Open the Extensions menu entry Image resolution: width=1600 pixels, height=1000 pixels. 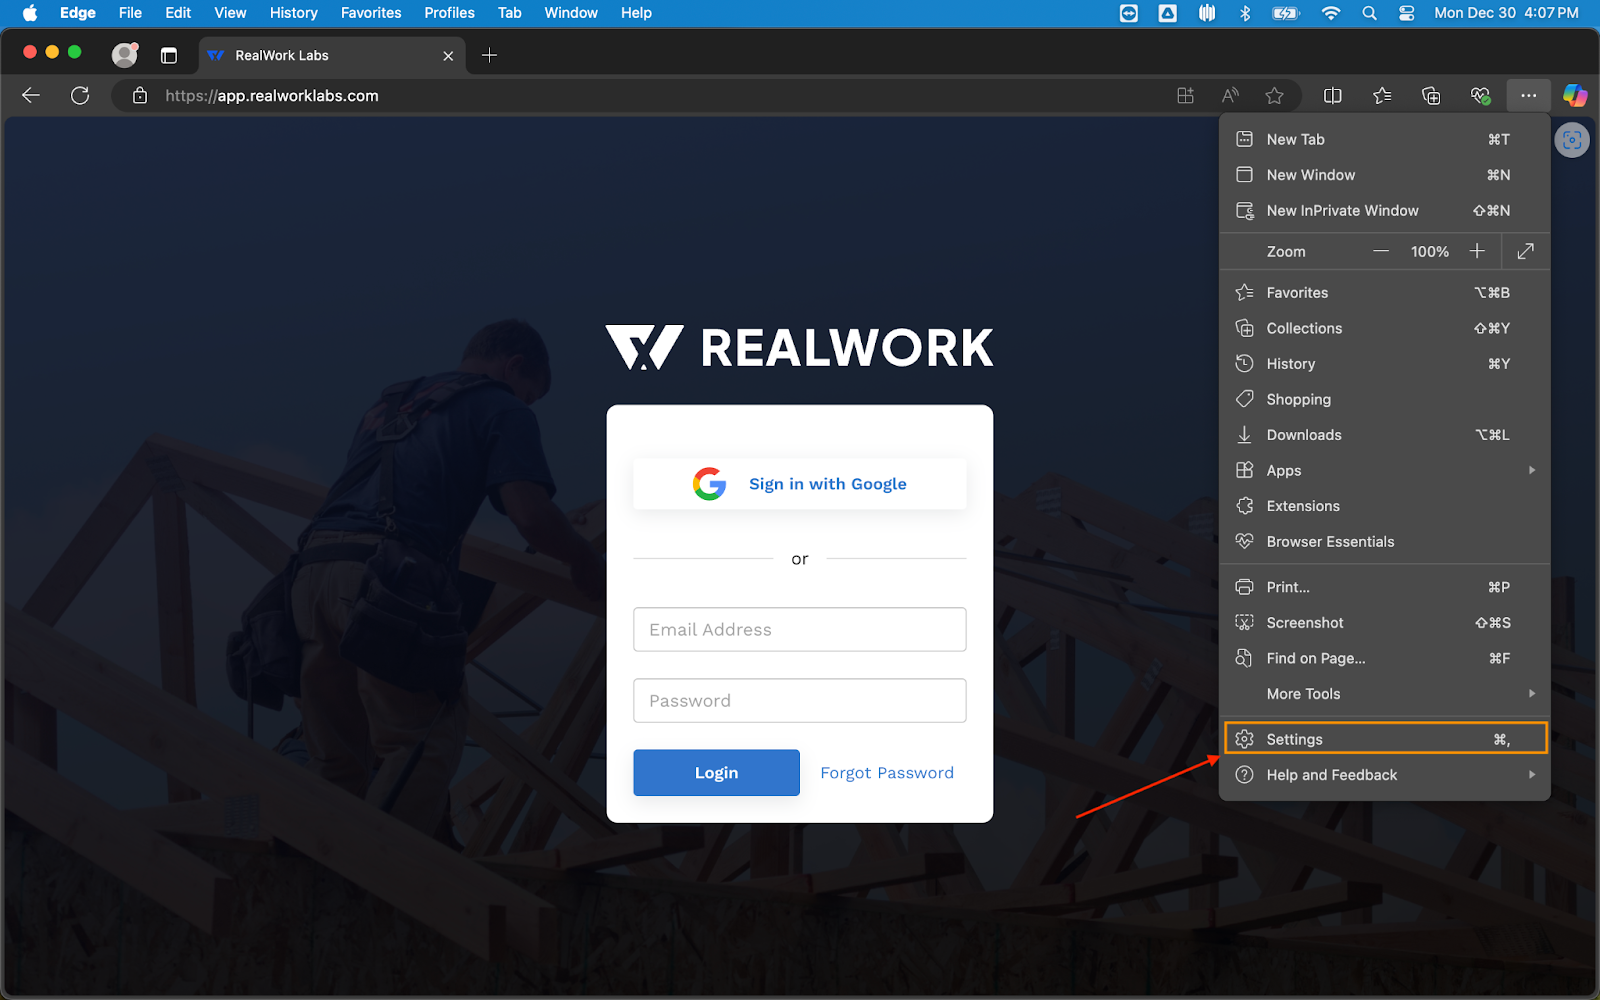(1385, 506)
